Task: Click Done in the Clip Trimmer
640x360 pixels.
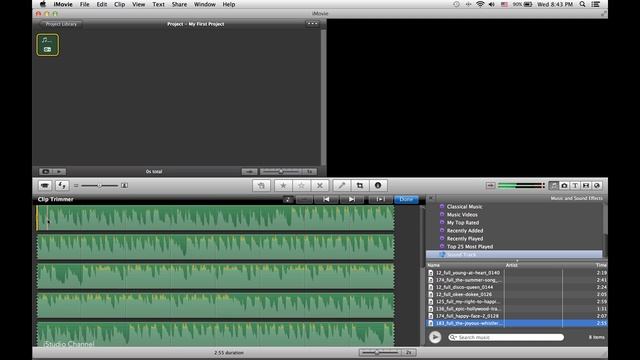Action: tap(406, 199)
